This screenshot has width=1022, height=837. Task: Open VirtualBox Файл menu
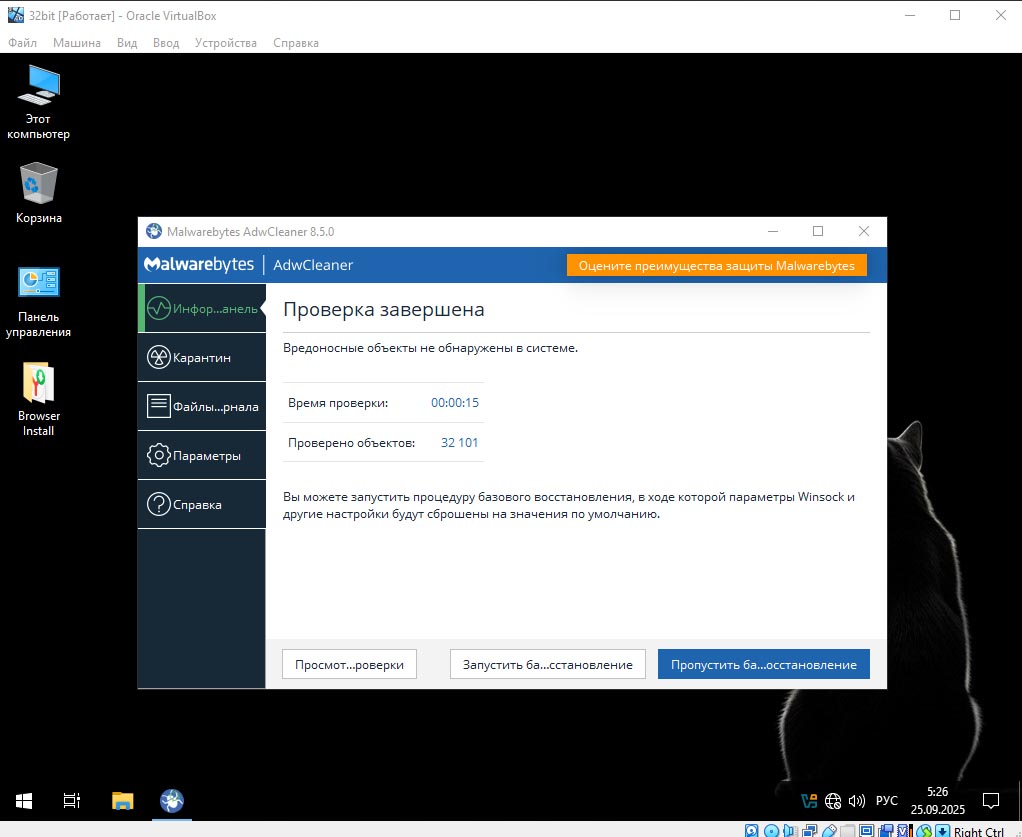coord(22,43)
